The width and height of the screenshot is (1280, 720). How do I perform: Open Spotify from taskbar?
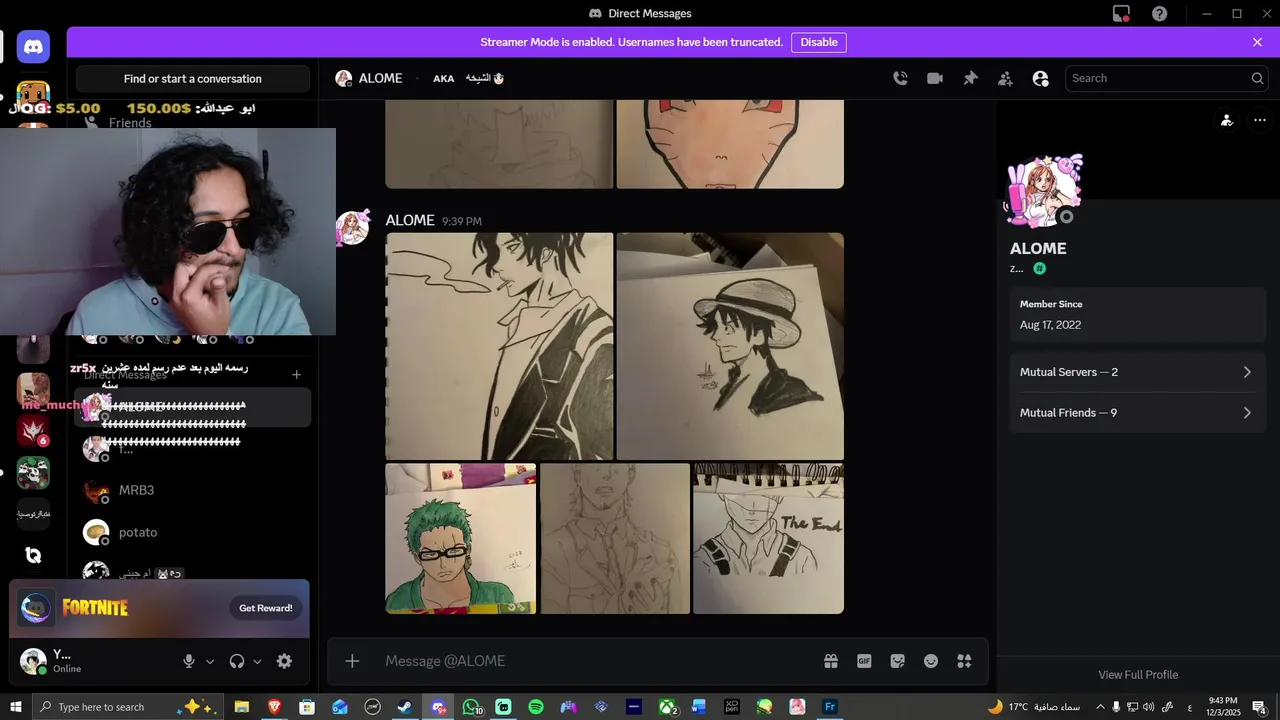pyautogui.click(x=536, y=707)
